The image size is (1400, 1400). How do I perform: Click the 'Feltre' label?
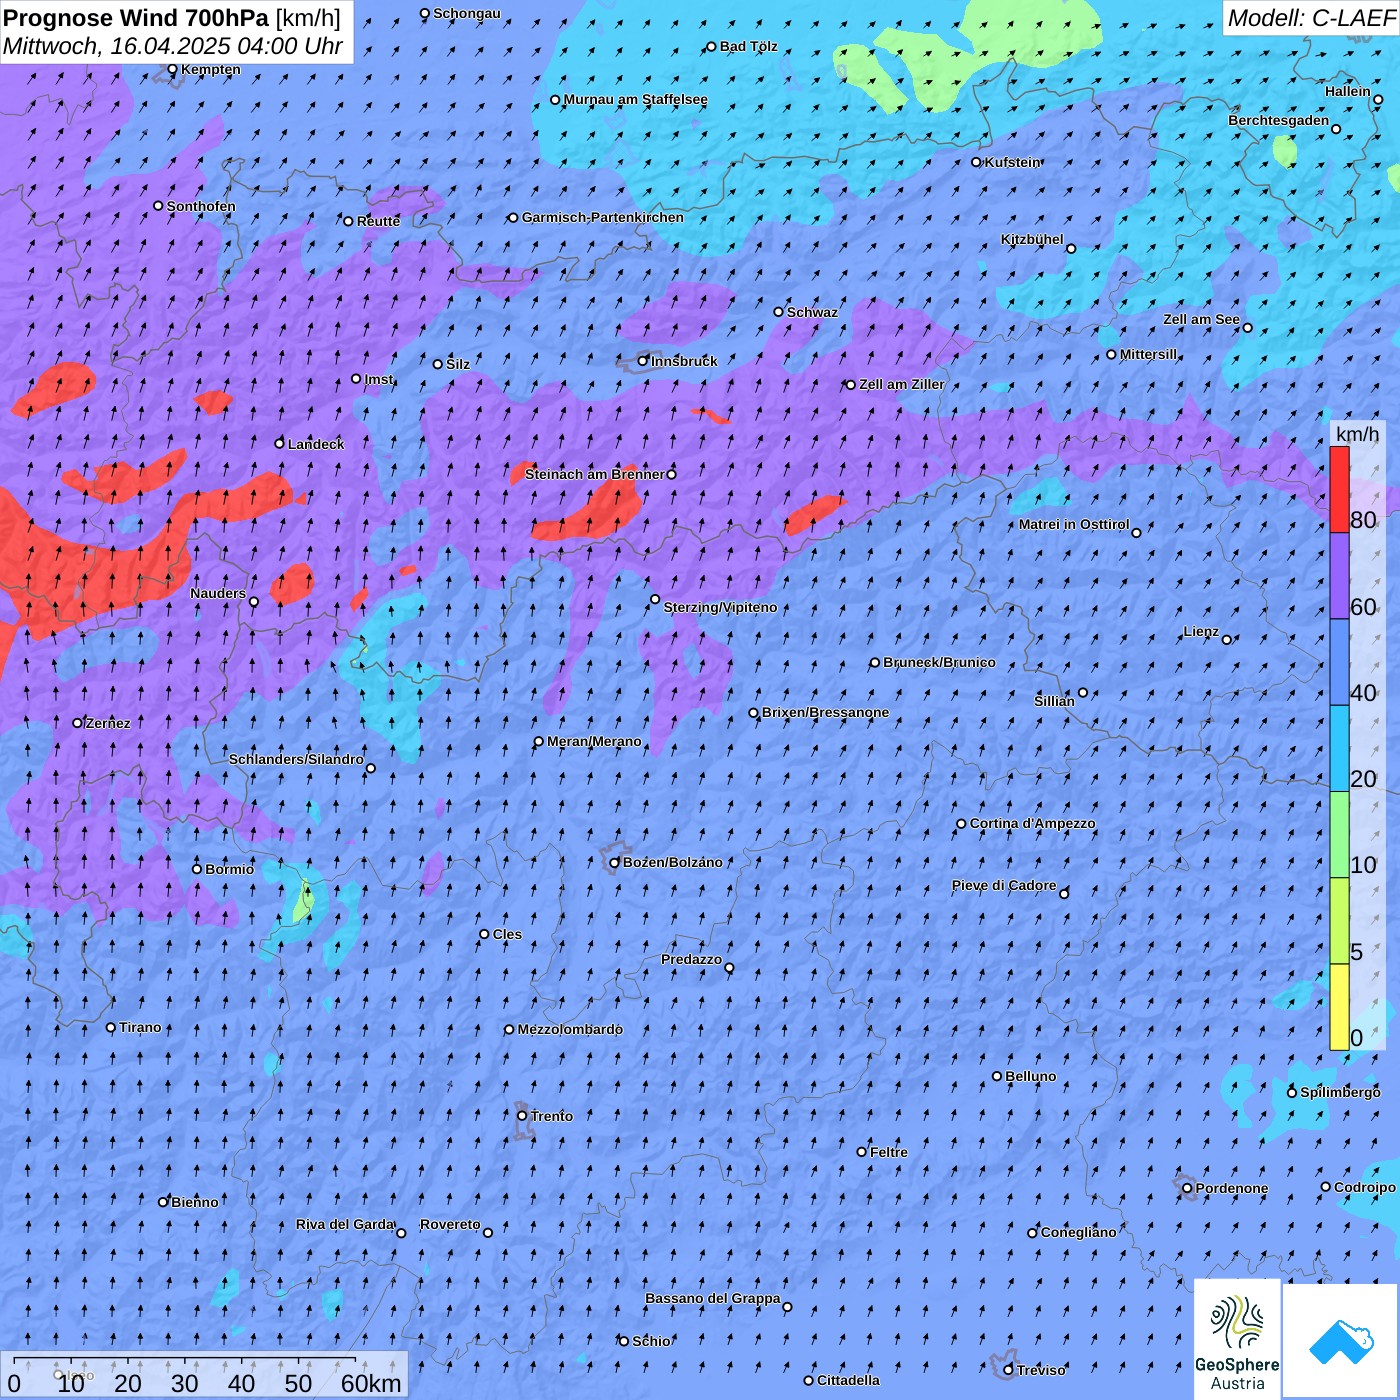889,1152
